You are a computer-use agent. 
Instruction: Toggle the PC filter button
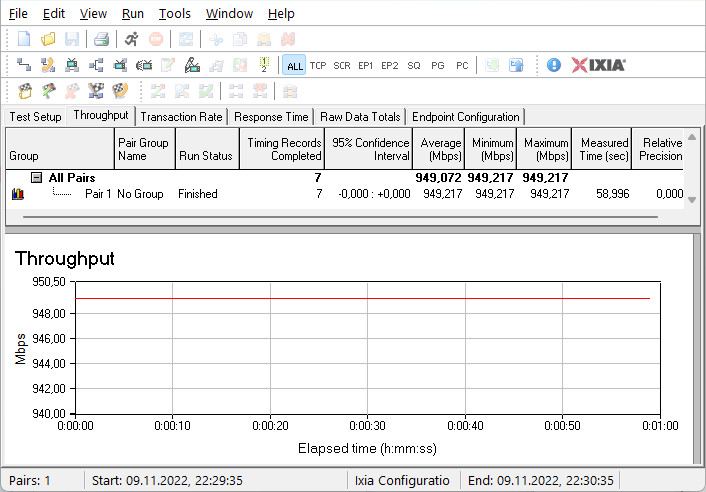(x=462, y=66)
